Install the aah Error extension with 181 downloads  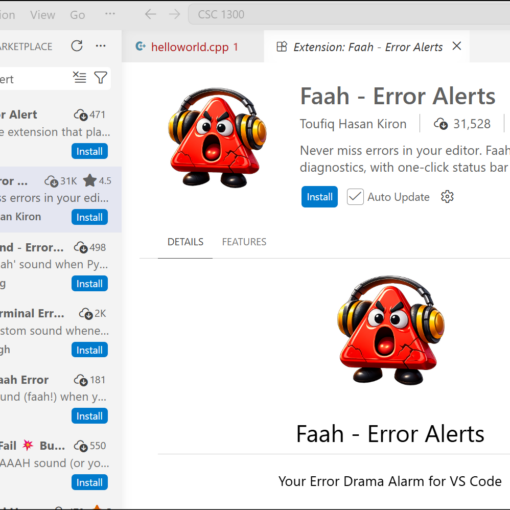click(89, 416)
